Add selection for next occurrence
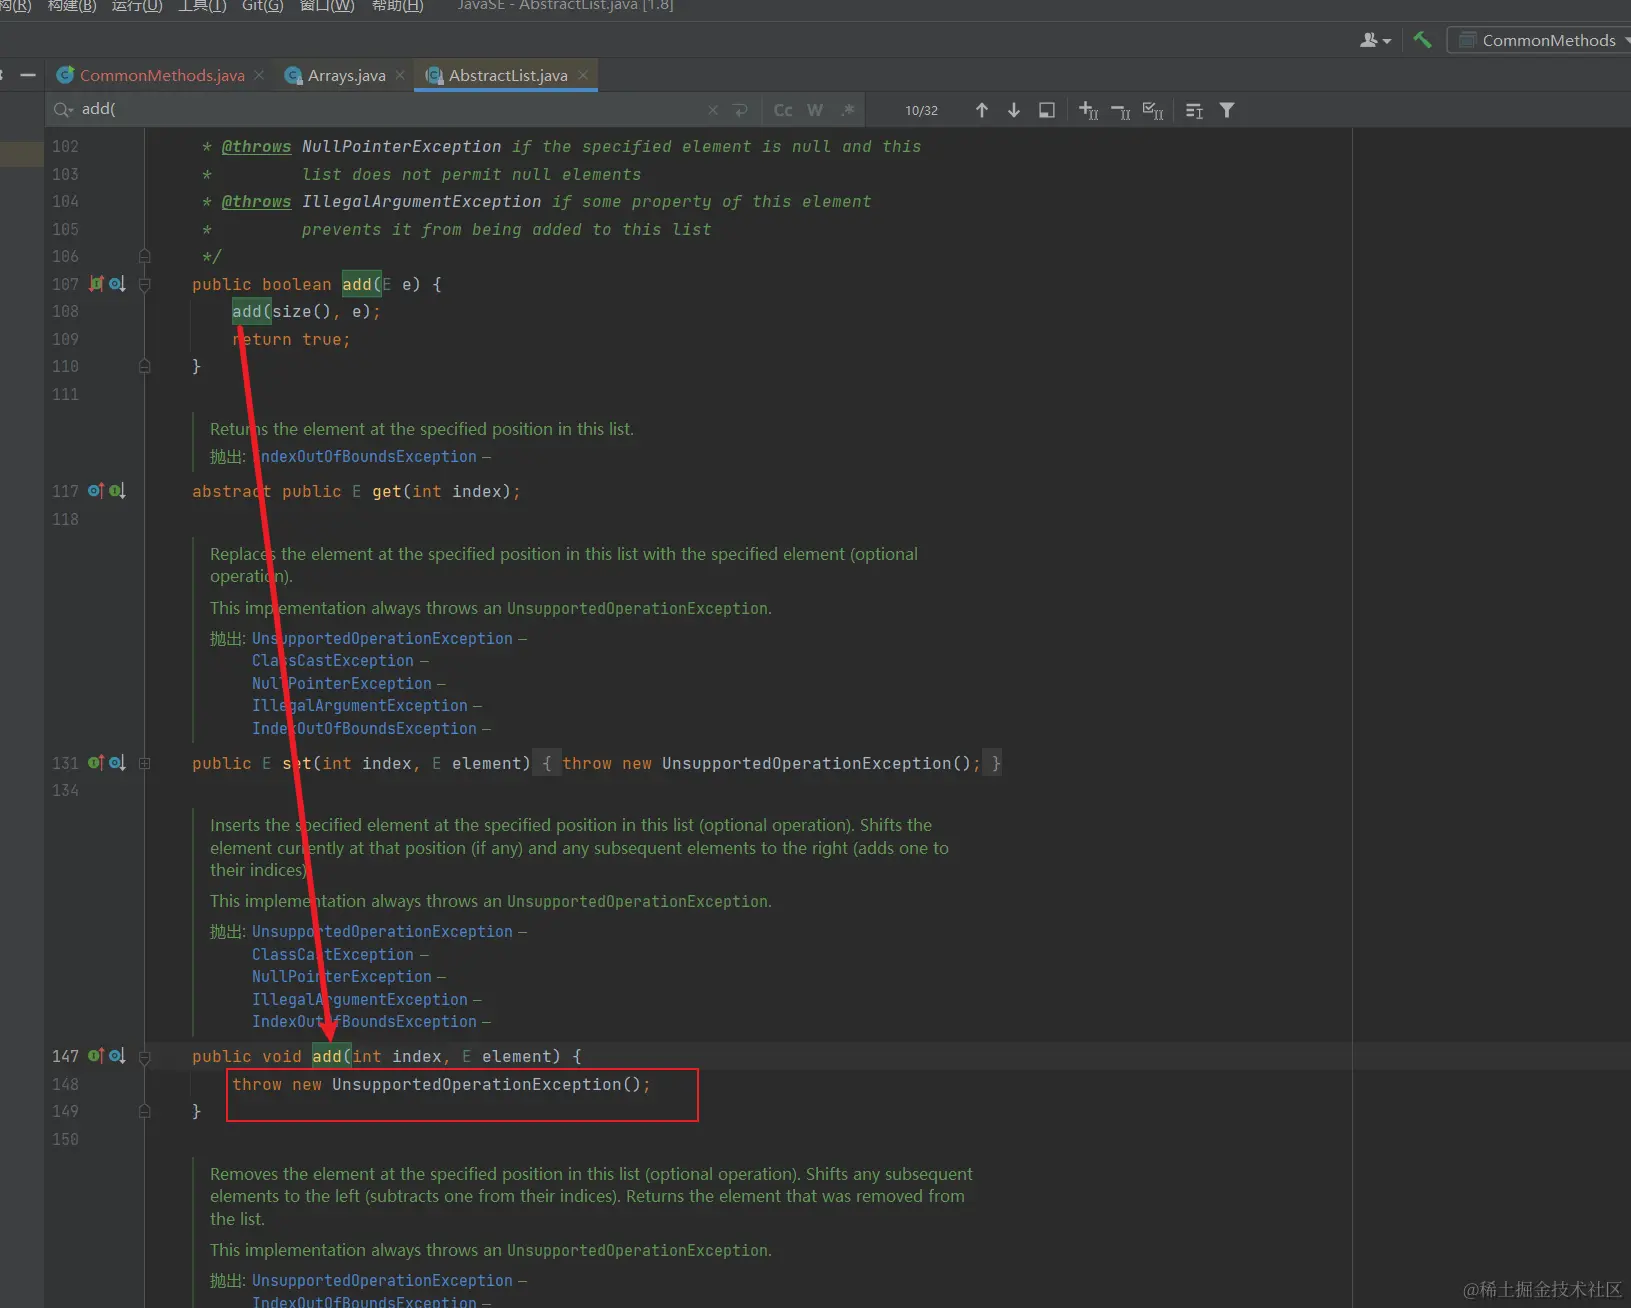This screenshot has width=1631, height=1308. (x=1089, y=110)
